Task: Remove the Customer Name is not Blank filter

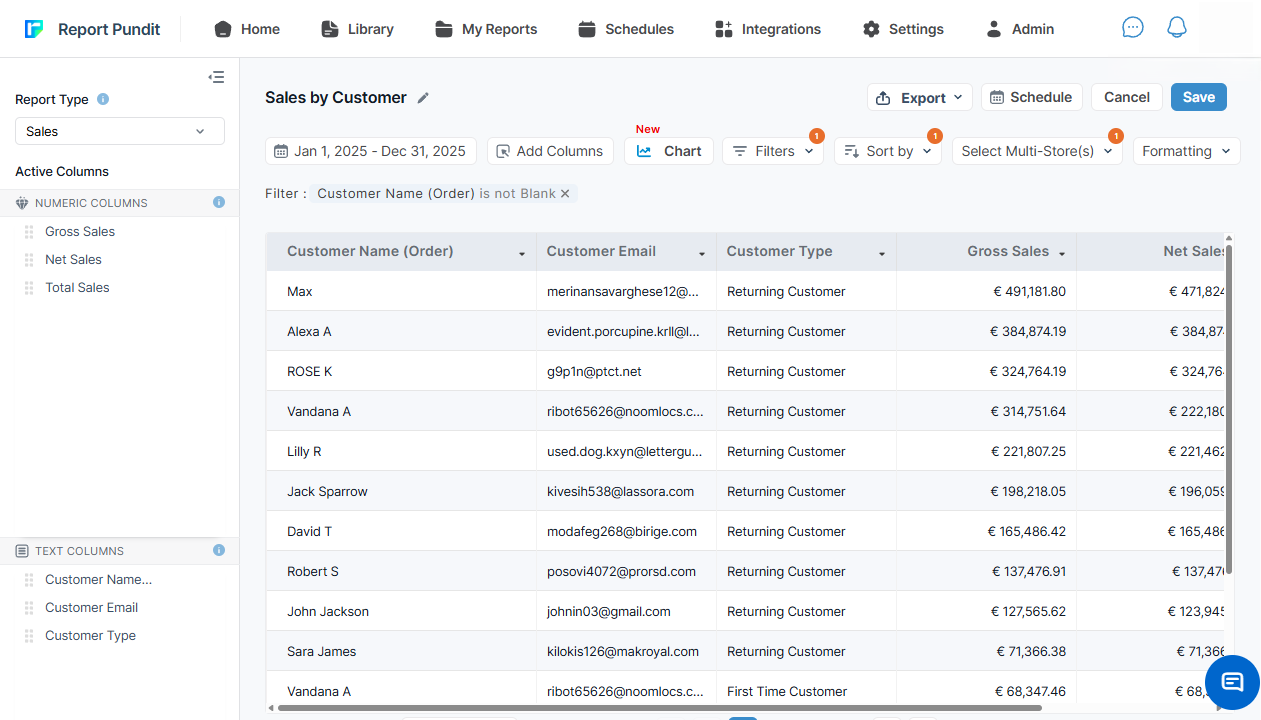Action: tap(565, 194)
